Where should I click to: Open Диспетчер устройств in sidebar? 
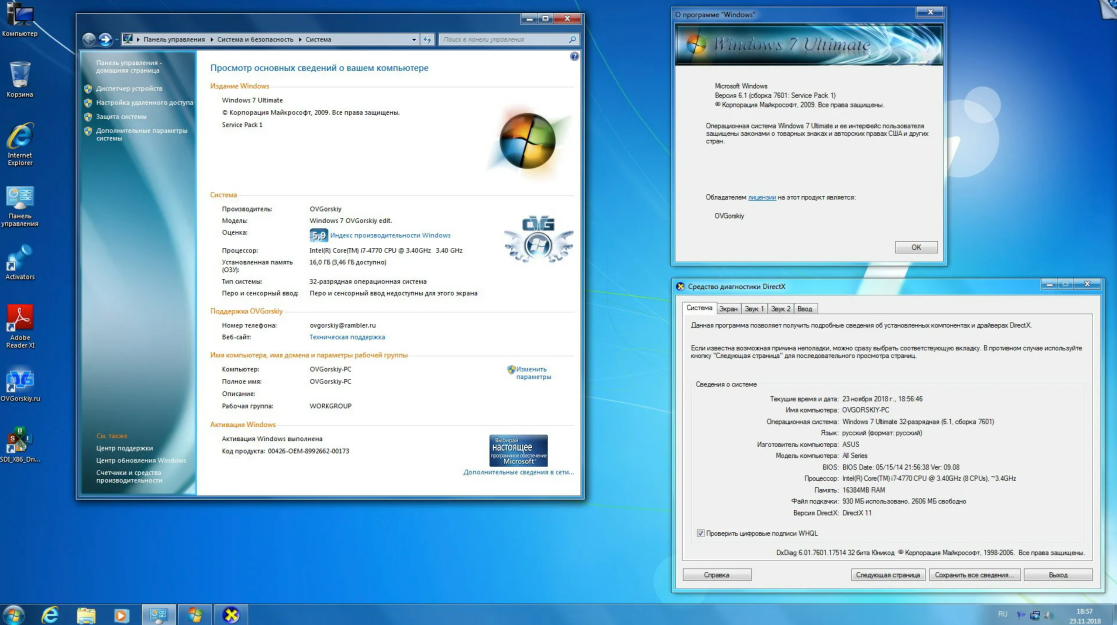click(129, 89)
